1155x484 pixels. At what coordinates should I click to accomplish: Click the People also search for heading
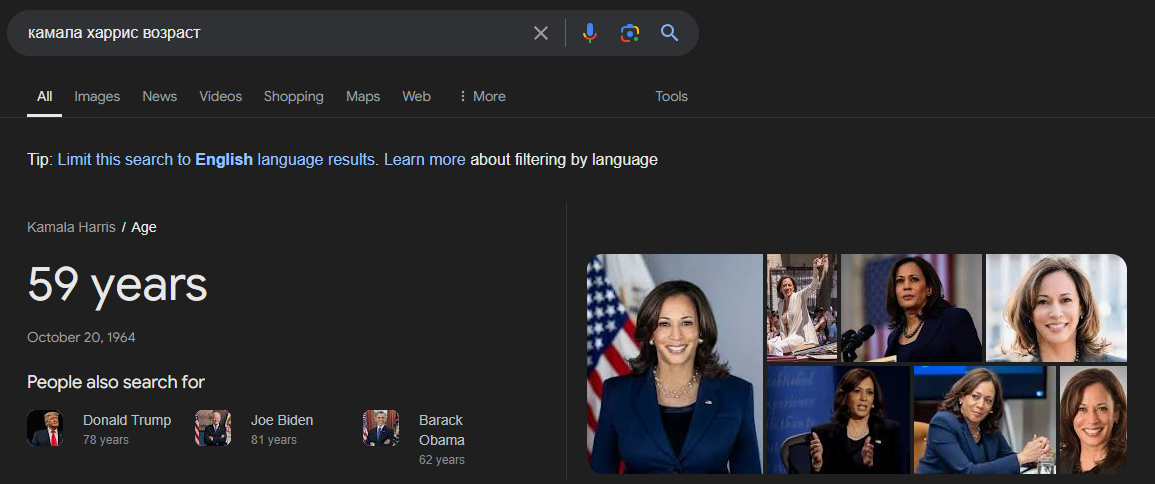tap(116, 382)
